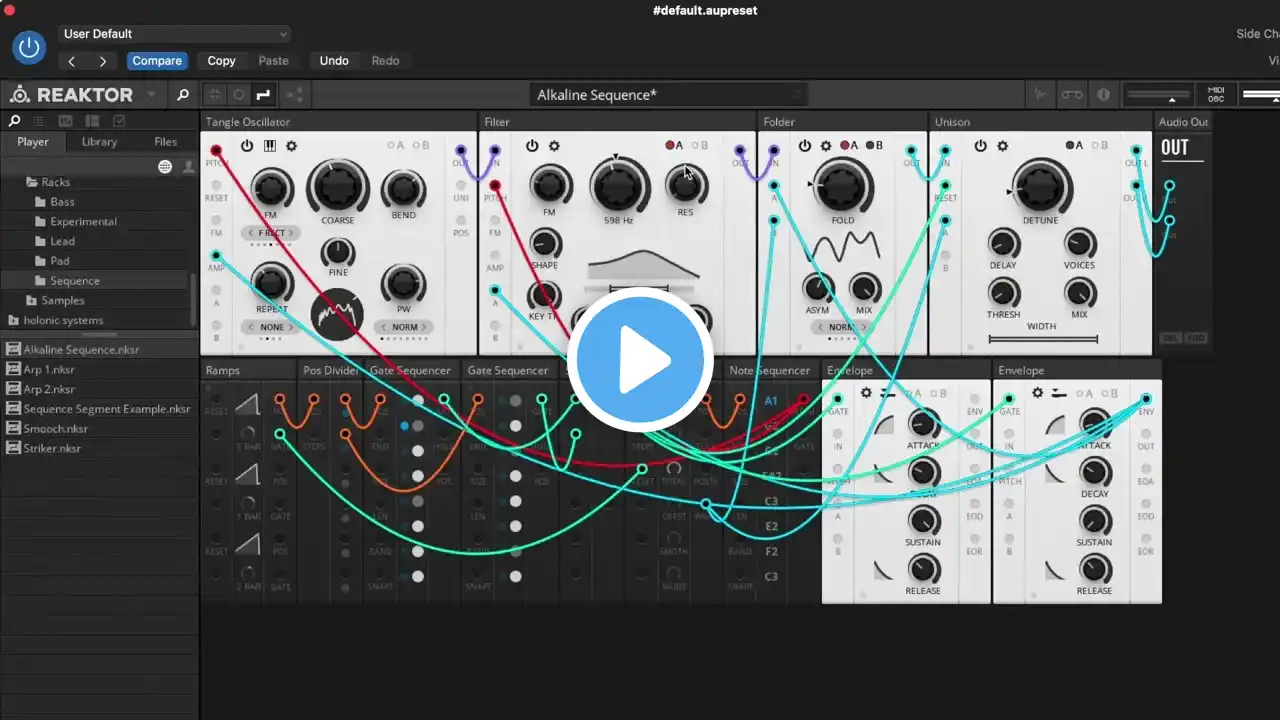Click the globe factory content icon
Viewport: 1280px width, 720px height.
pos(165,167)
